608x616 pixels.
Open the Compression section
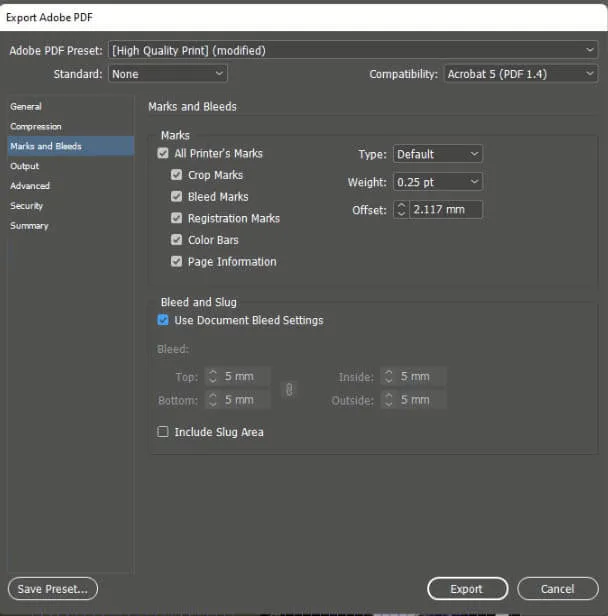[36, 126]
